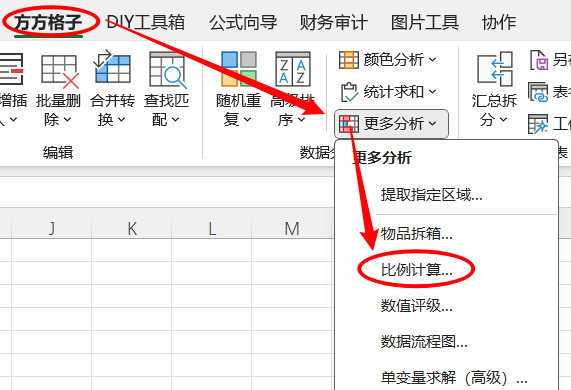Open 数据流程图... menu entry
This screenshot has width=571, height=390.
click(x=424, y=342)
